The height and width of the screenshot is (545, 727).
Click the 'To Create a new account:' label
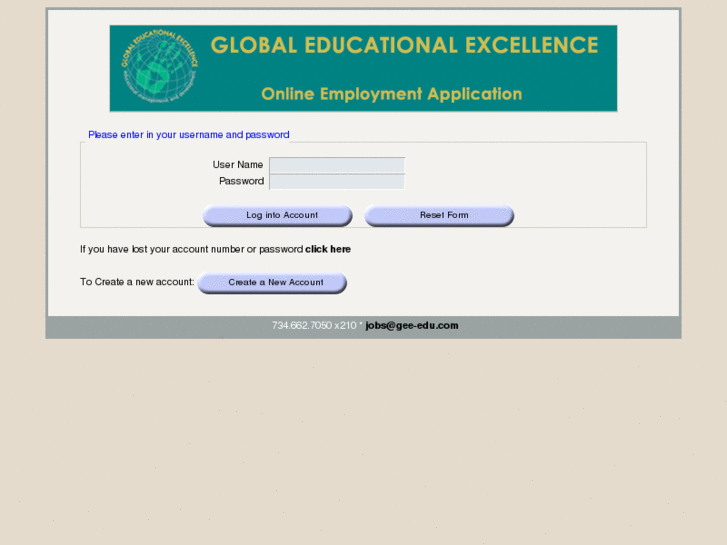(137, 282)
